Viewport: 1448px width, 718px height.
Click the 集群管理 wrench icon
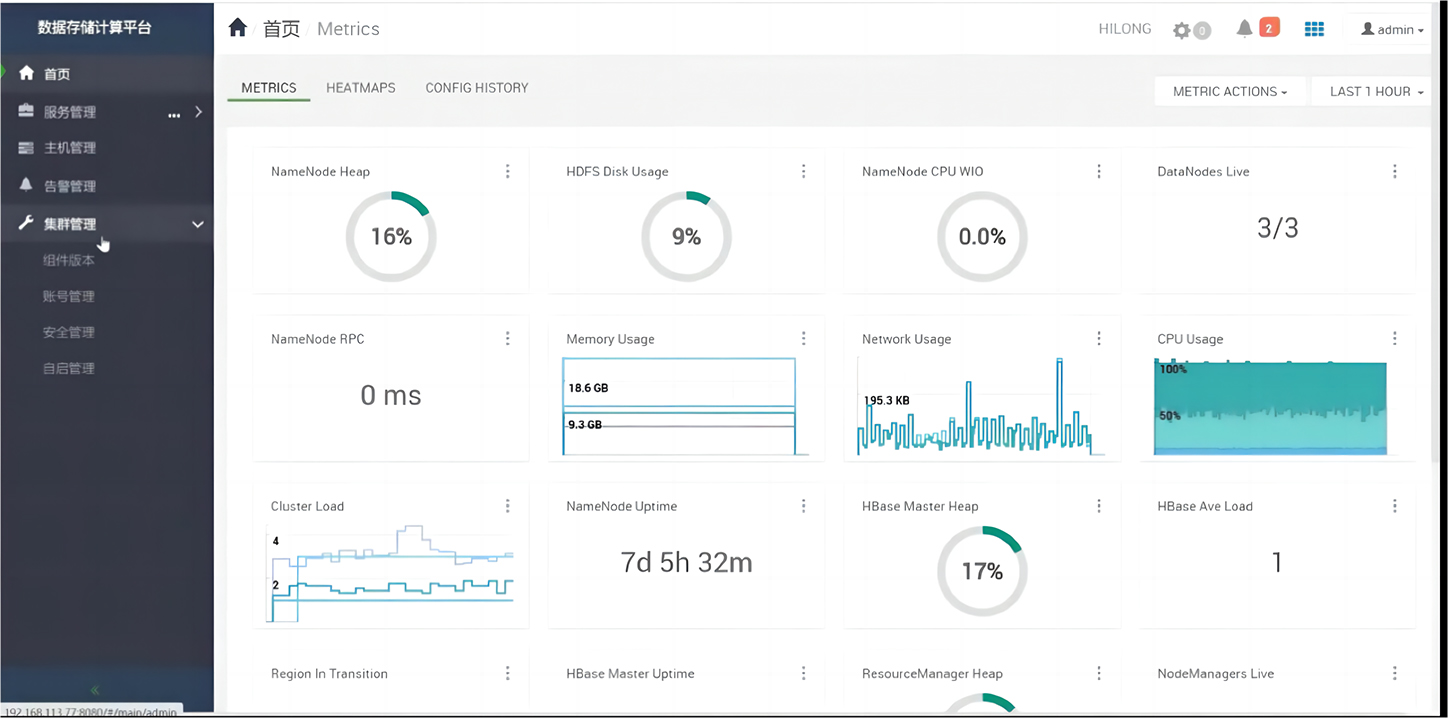point(26,223)
